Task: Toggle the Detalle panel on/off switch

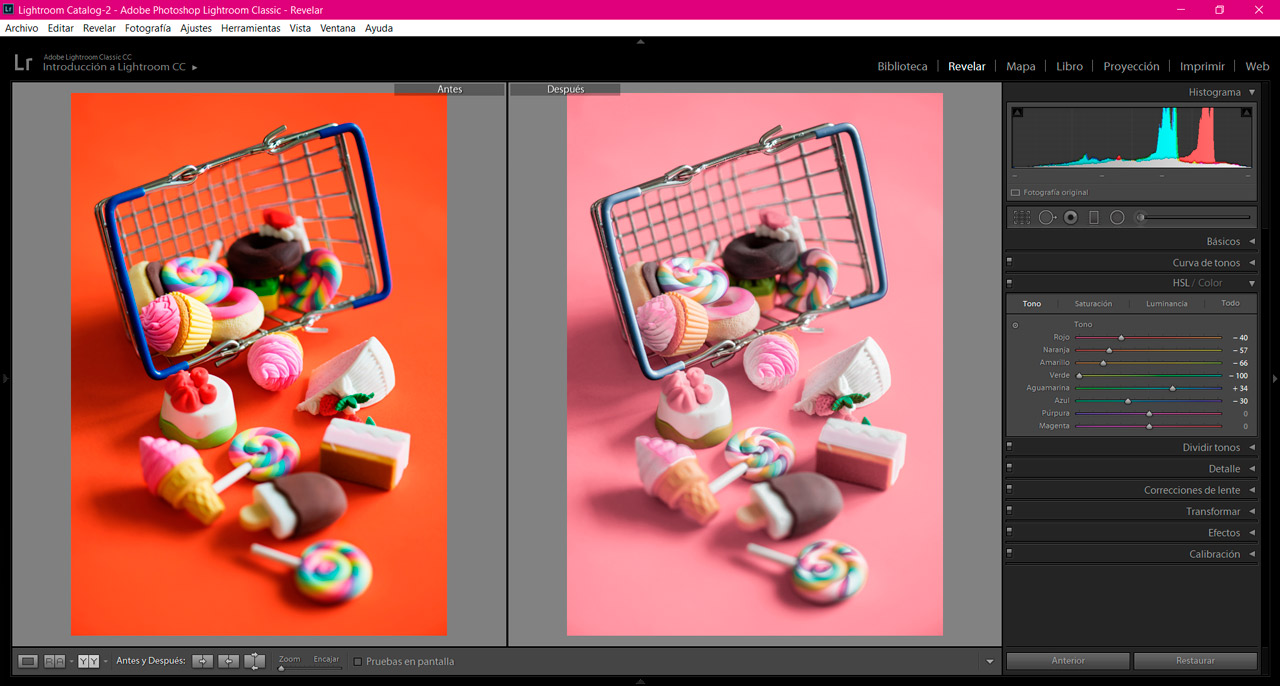Action: [x=1009, y=468]
